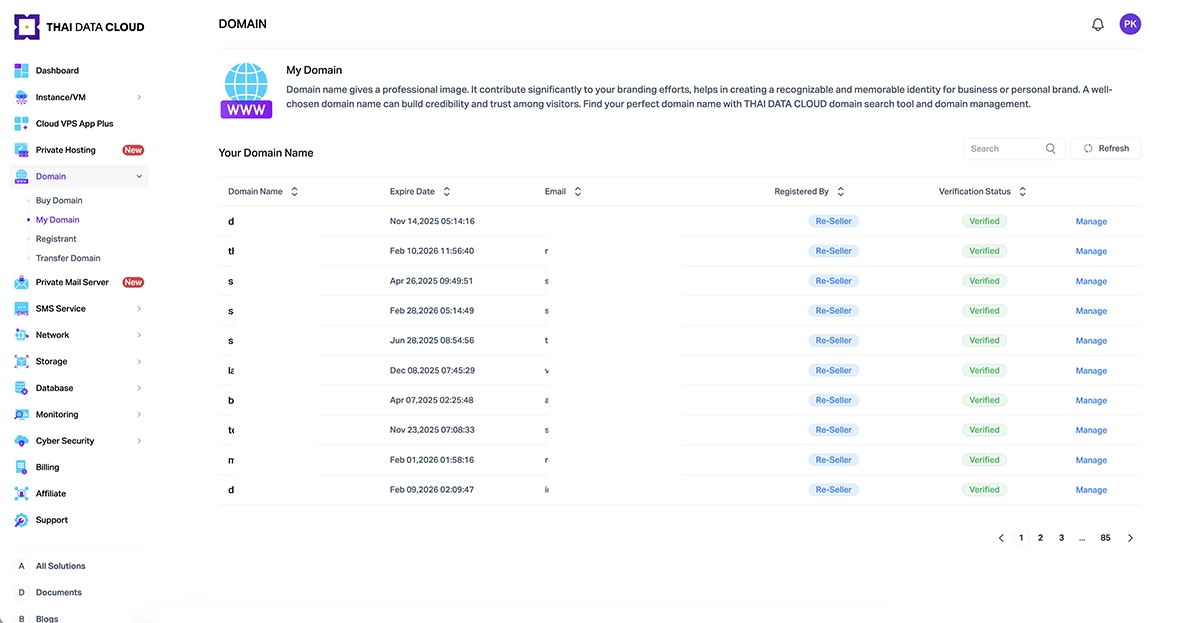Image resolution: width=1200 pixels, height=623 pixels.
Task: Sort table by Domain Name column
Action: point(294,192)
